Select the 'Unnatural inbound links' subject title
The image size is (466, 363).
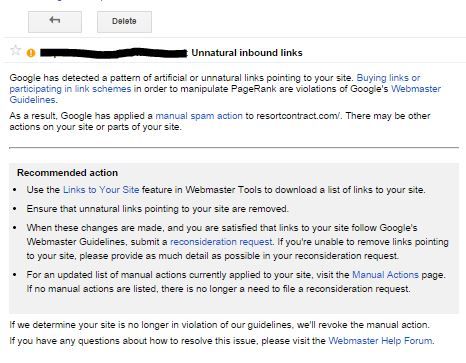pos(247,53)
